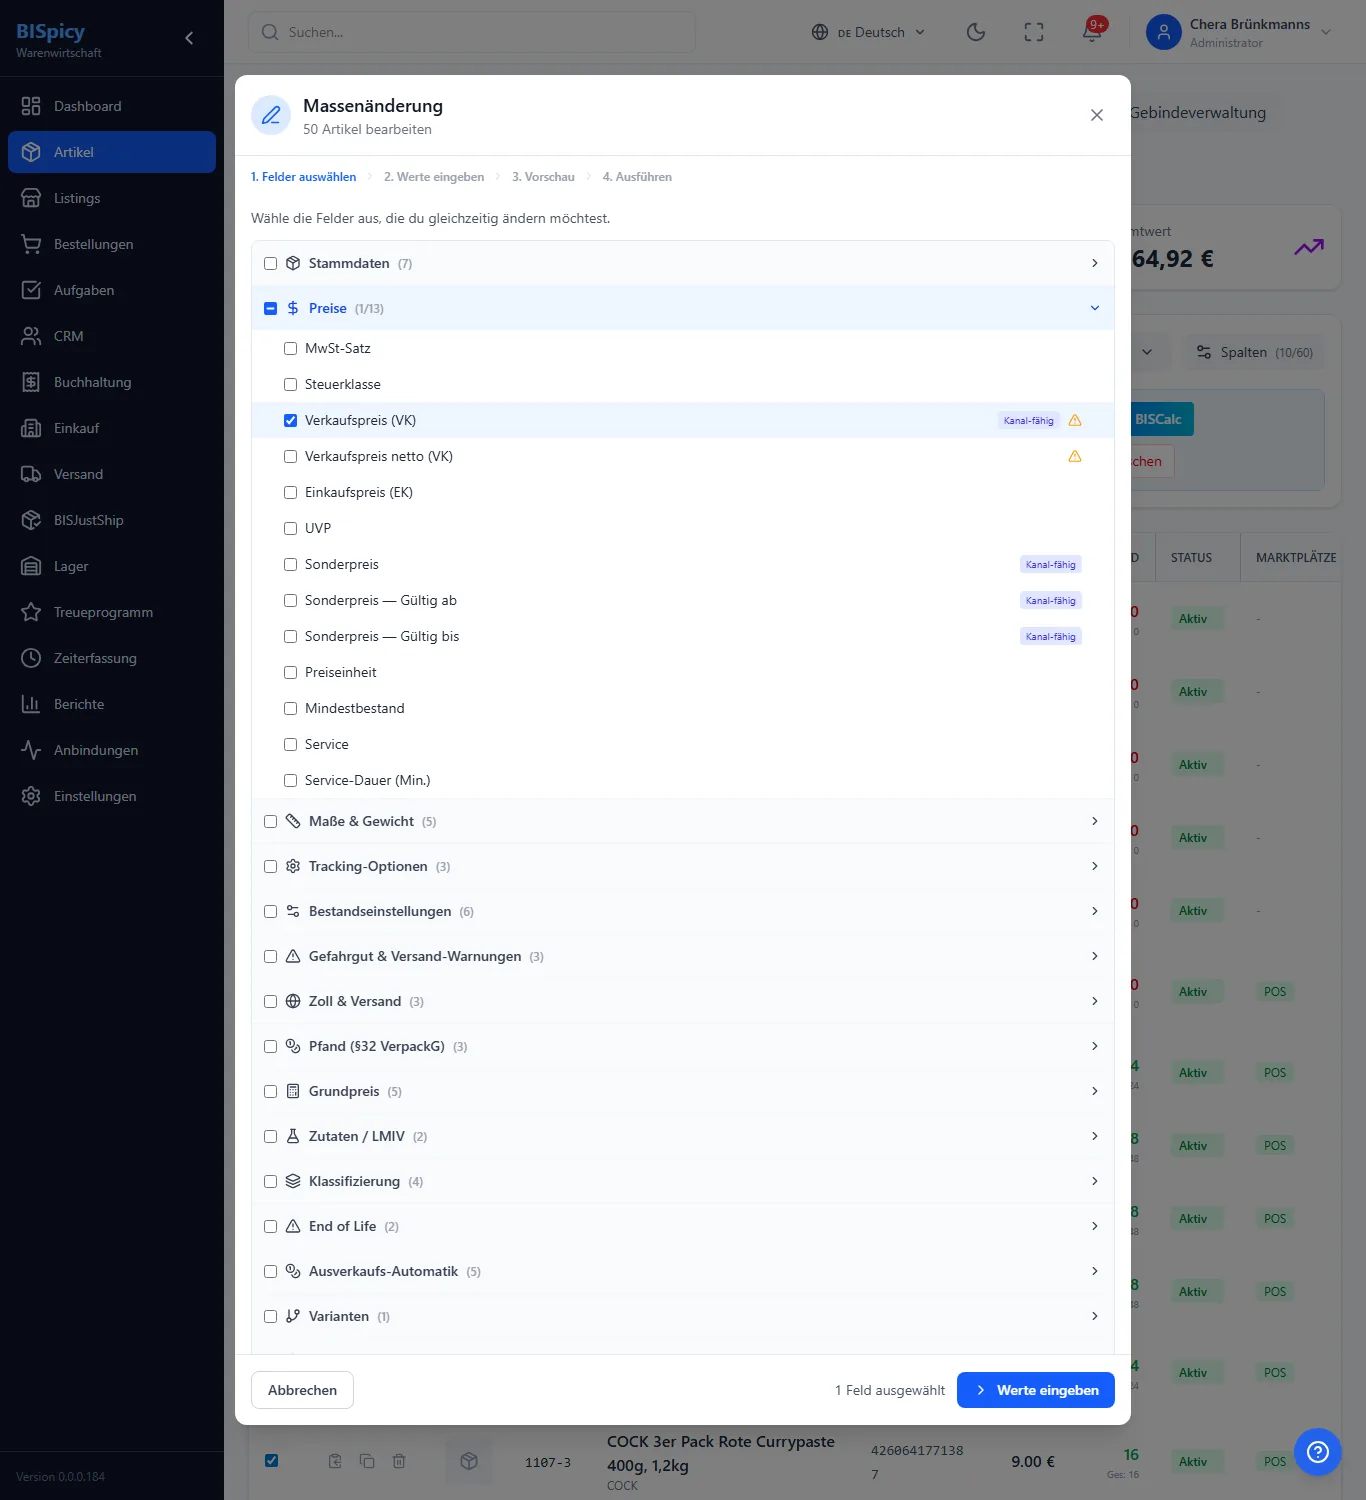Collapse the Preise section chevron
The width and height of the screenshot is (1366, 1500).
(x=1094, y=308)
